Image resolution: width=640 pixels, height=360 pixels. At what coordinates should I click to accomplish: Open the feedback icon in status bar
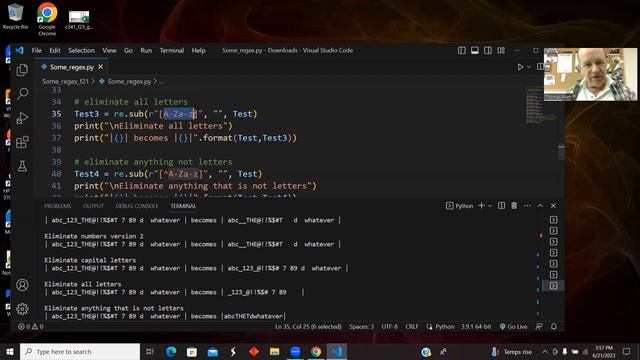tap(539, 327)
